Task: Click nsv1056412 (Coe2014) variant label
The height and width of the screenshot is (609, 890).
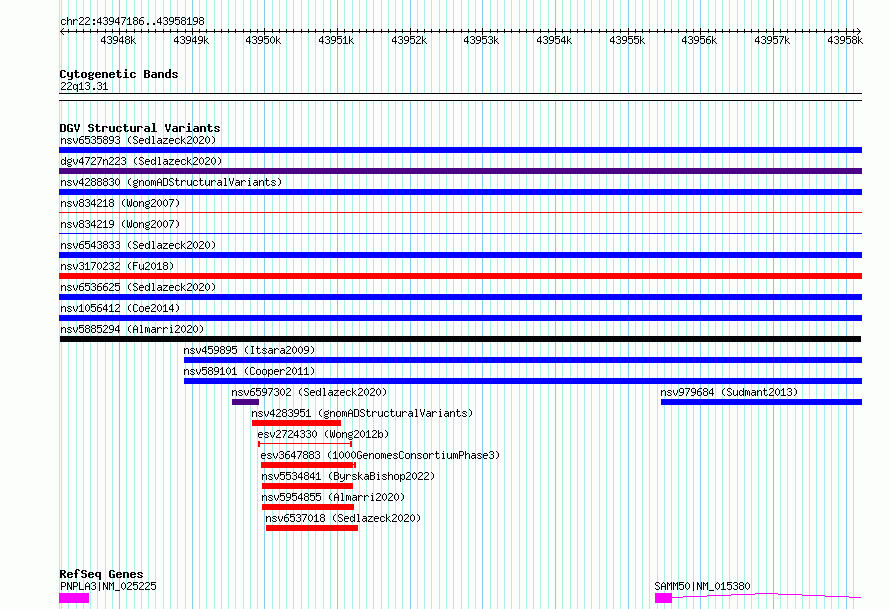Action: (x=120, y=308)
